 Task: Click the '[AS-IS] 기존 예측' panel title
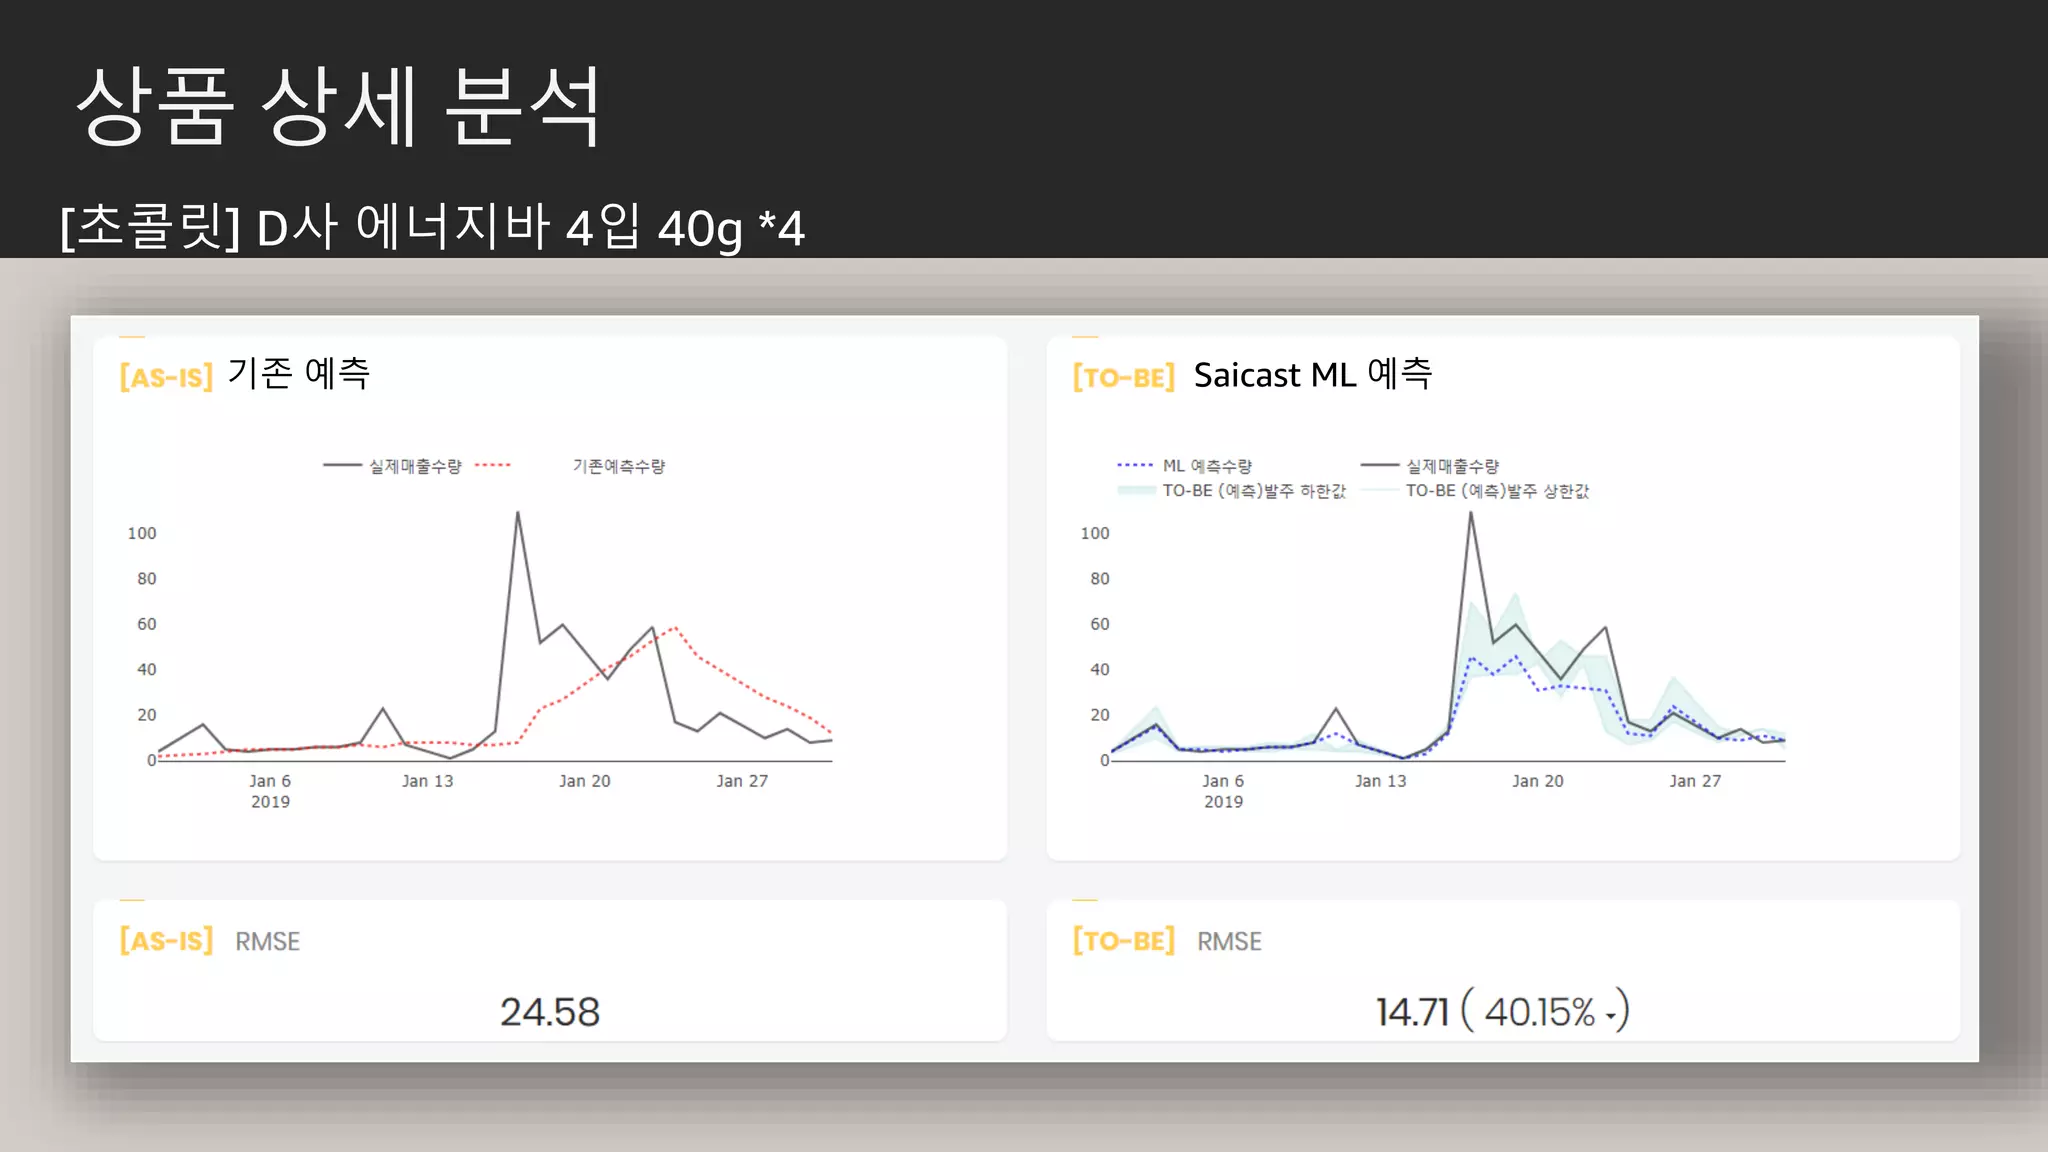click(245, 374)
